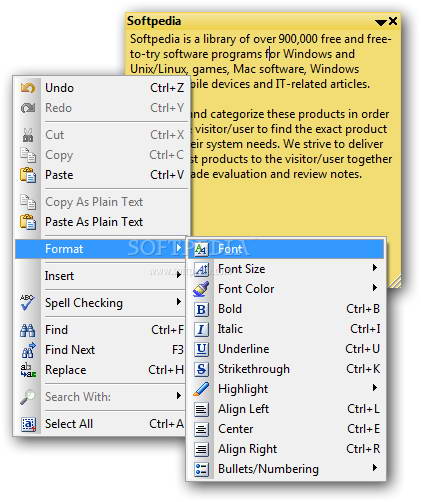Click the Search With magnifier icon
Viewport: 421px width, 502px height.
tap(28, 397)
